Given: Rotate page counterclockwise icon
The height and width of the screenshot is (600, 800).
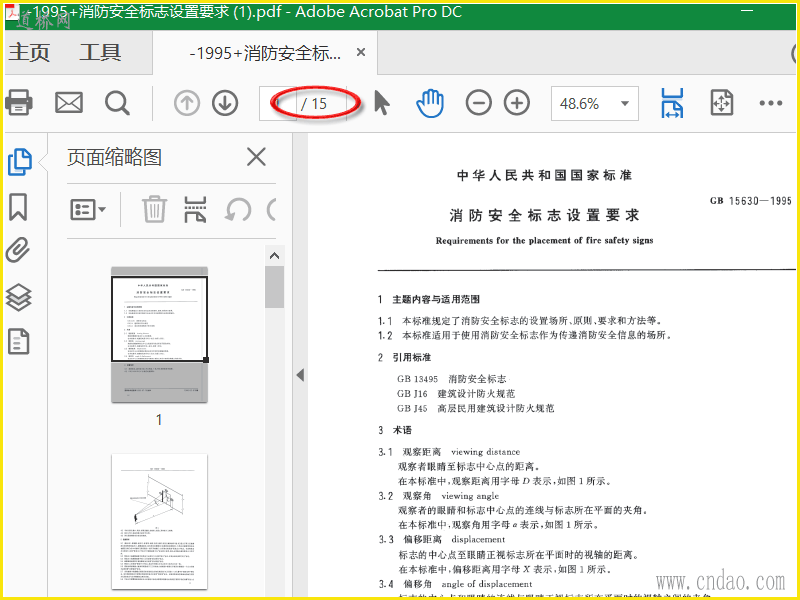Looking at the screenshot, I should pos(238,210).
